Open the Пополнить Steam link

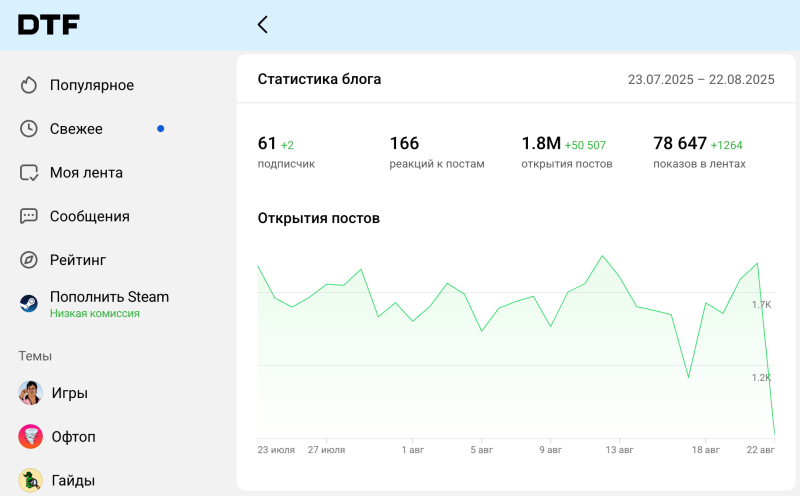tap(109, 297)
